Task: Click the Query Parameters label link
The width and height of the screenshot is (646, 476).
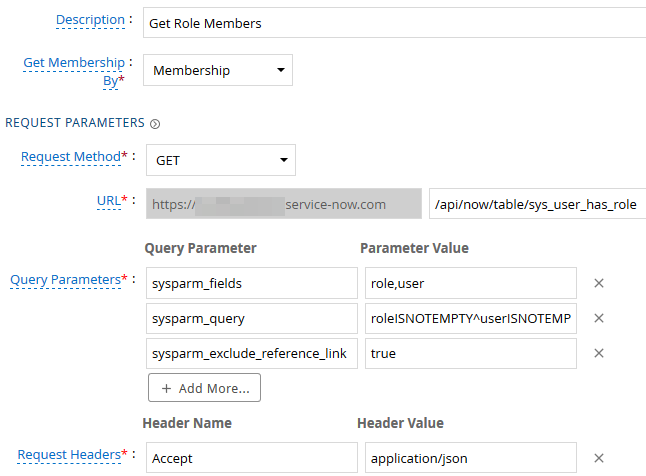Action: [x=66, y=280]
